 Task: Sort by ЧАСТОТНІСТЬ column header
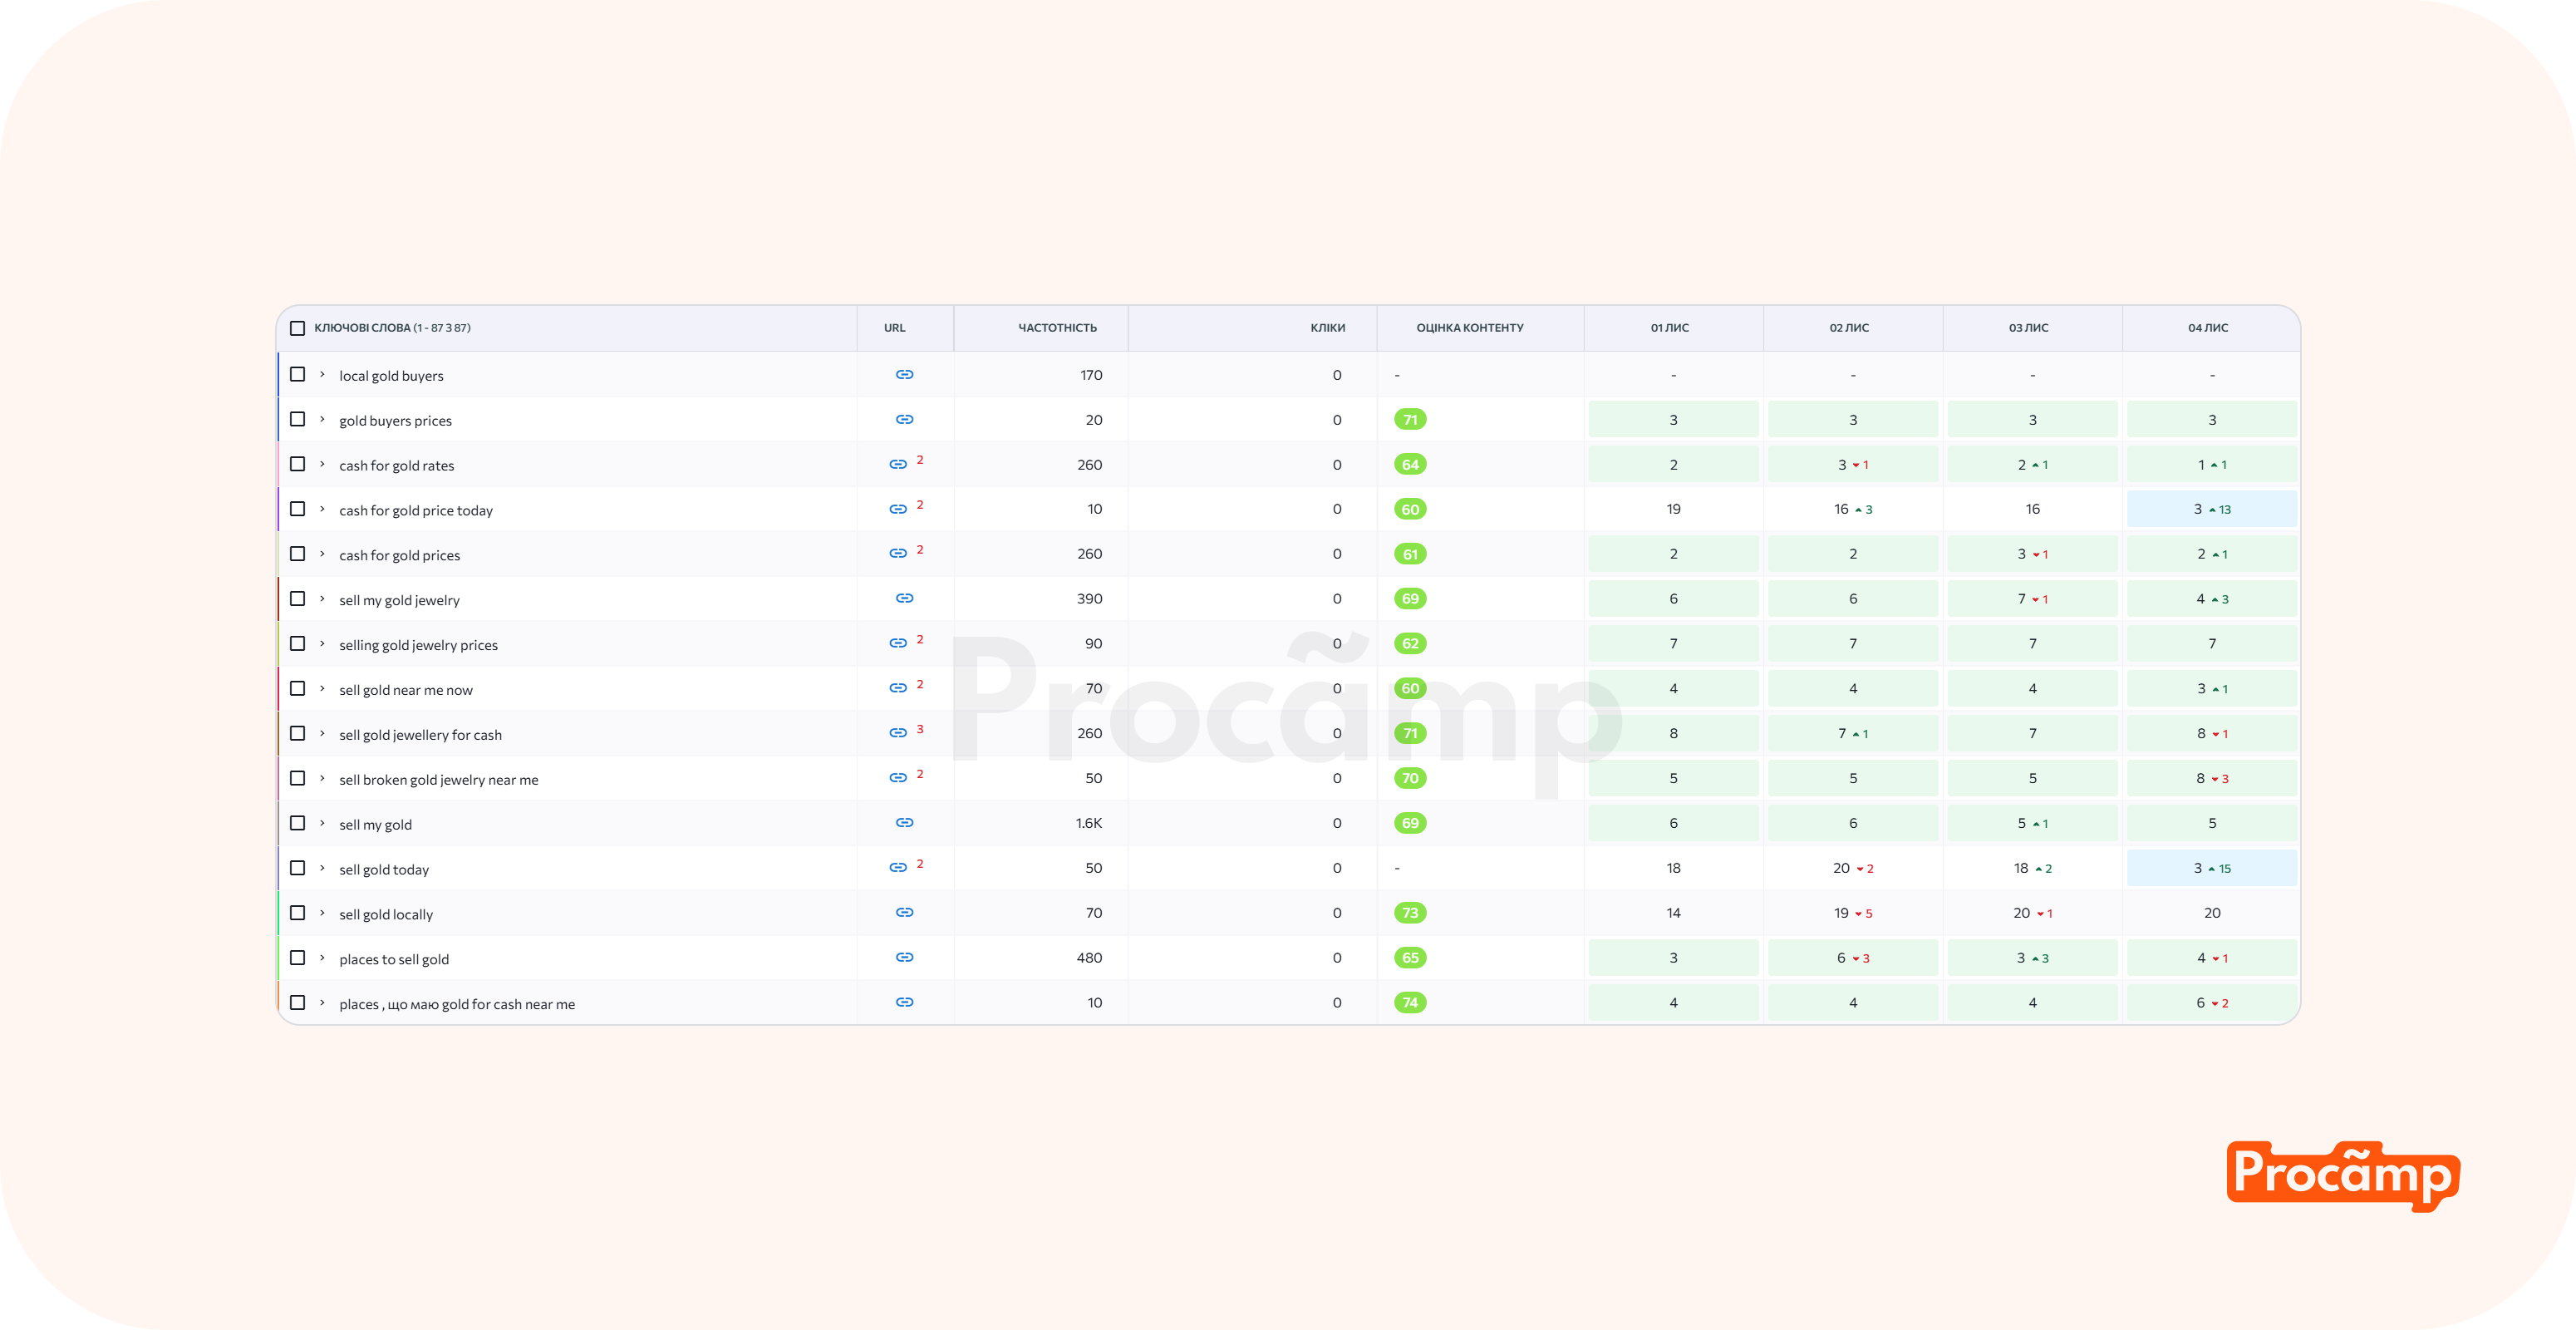(x=1057, y=328)
